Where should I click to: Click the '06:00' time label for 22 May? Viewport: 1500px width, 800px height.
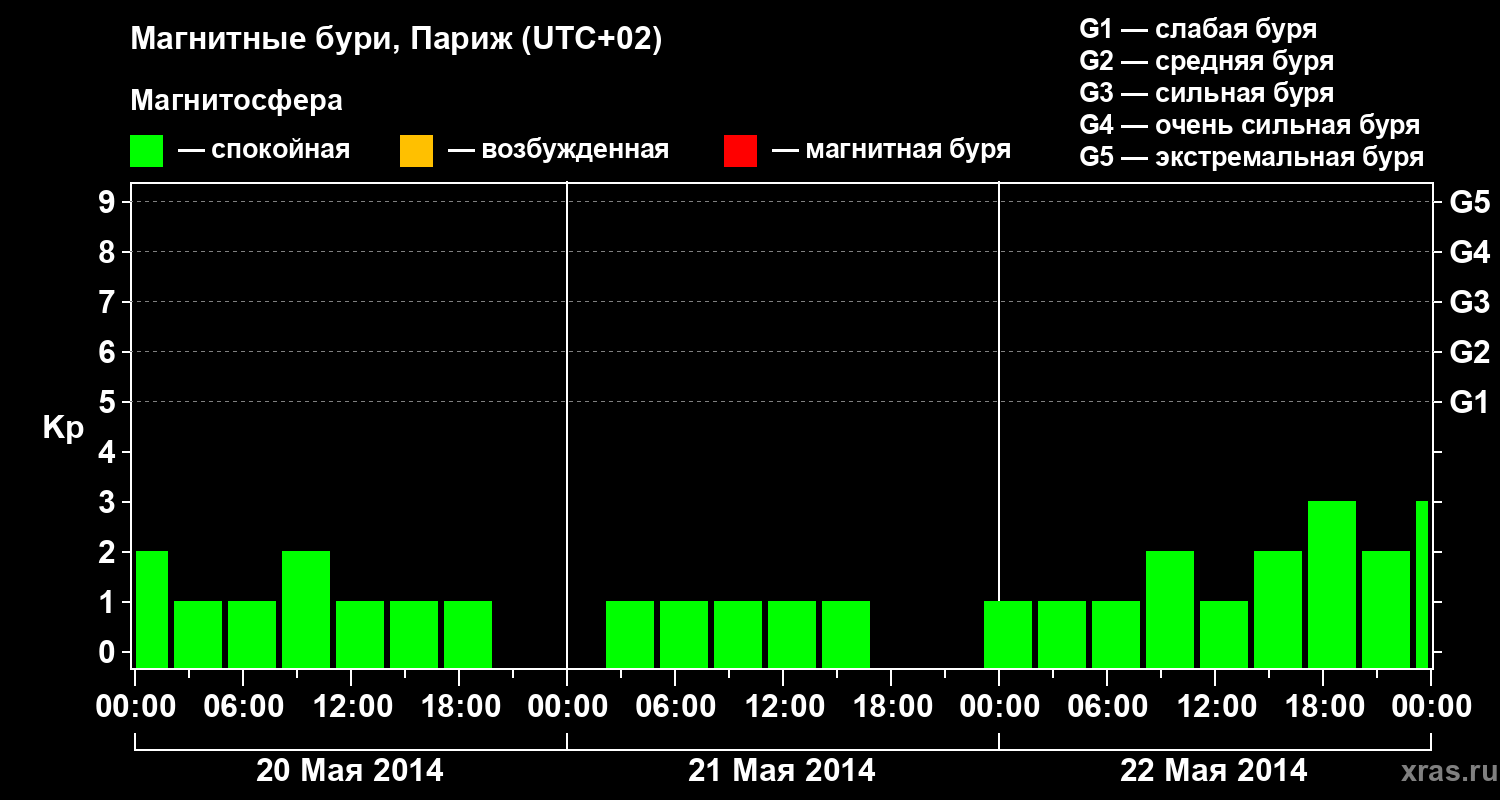[1107, 707]
